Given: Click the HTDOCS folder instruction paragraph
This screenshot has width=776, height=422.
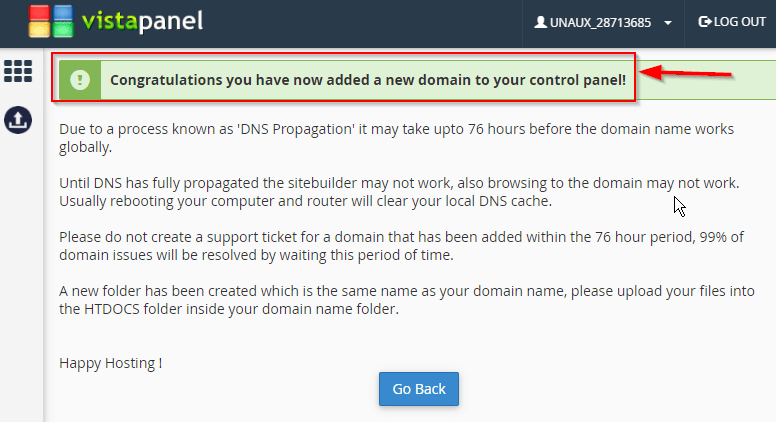Looking at the screenshot, I should 407,300.
